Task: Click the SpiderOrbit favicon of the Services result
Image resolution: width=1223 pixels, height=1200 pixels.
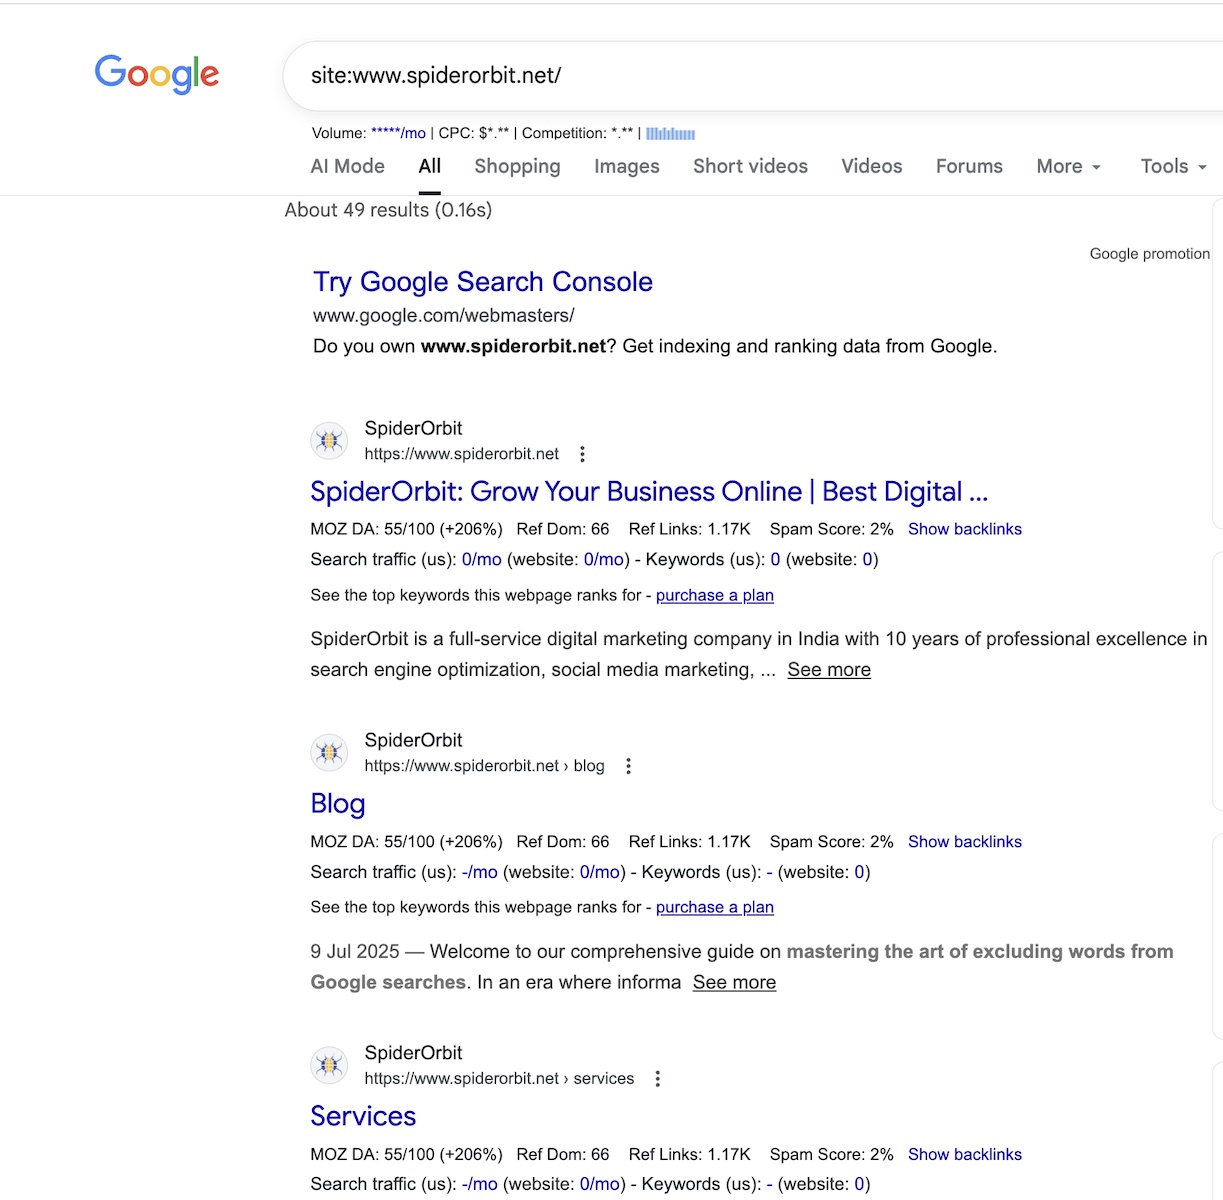Action: coord(329,1066)
